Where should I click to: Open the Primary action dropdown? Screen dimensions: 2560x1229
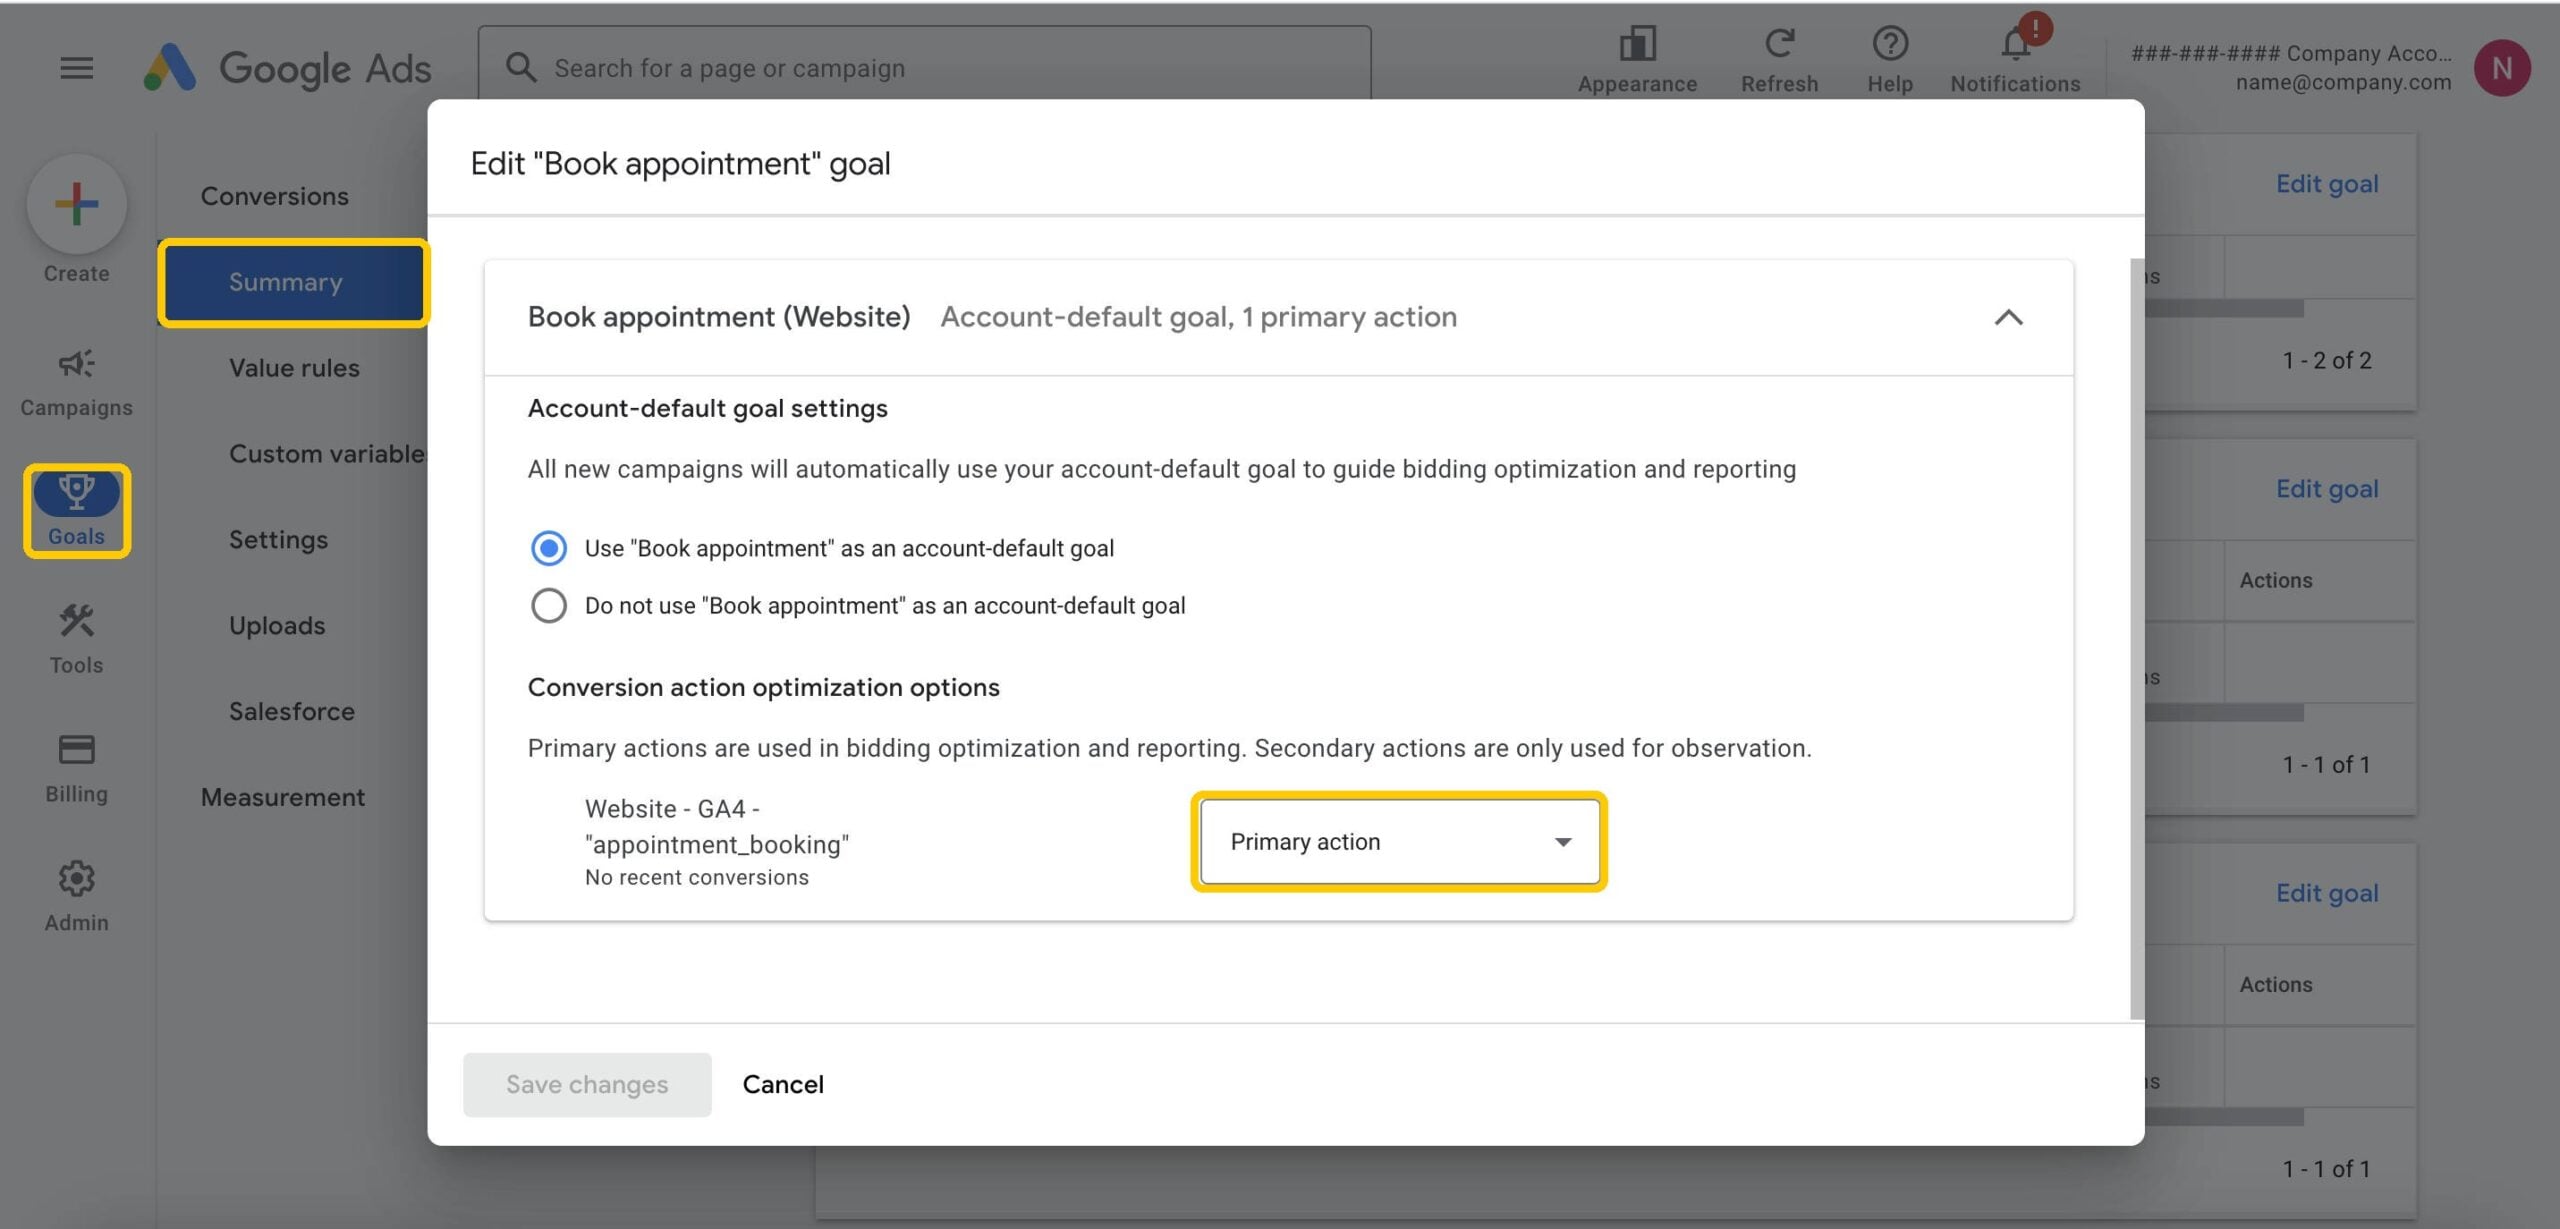click(x=1399, y=842)
